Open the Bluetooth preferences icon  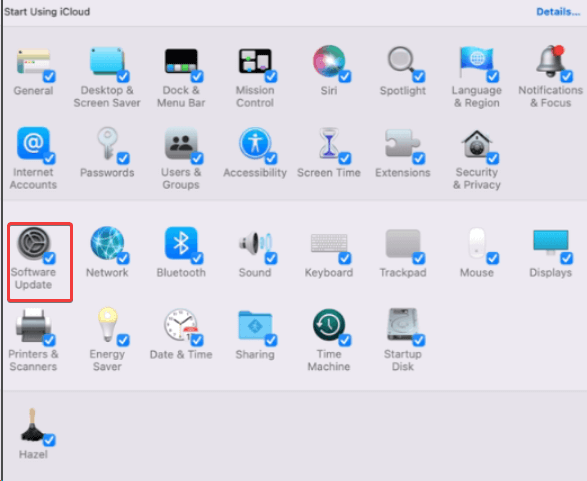click(181, 243)
